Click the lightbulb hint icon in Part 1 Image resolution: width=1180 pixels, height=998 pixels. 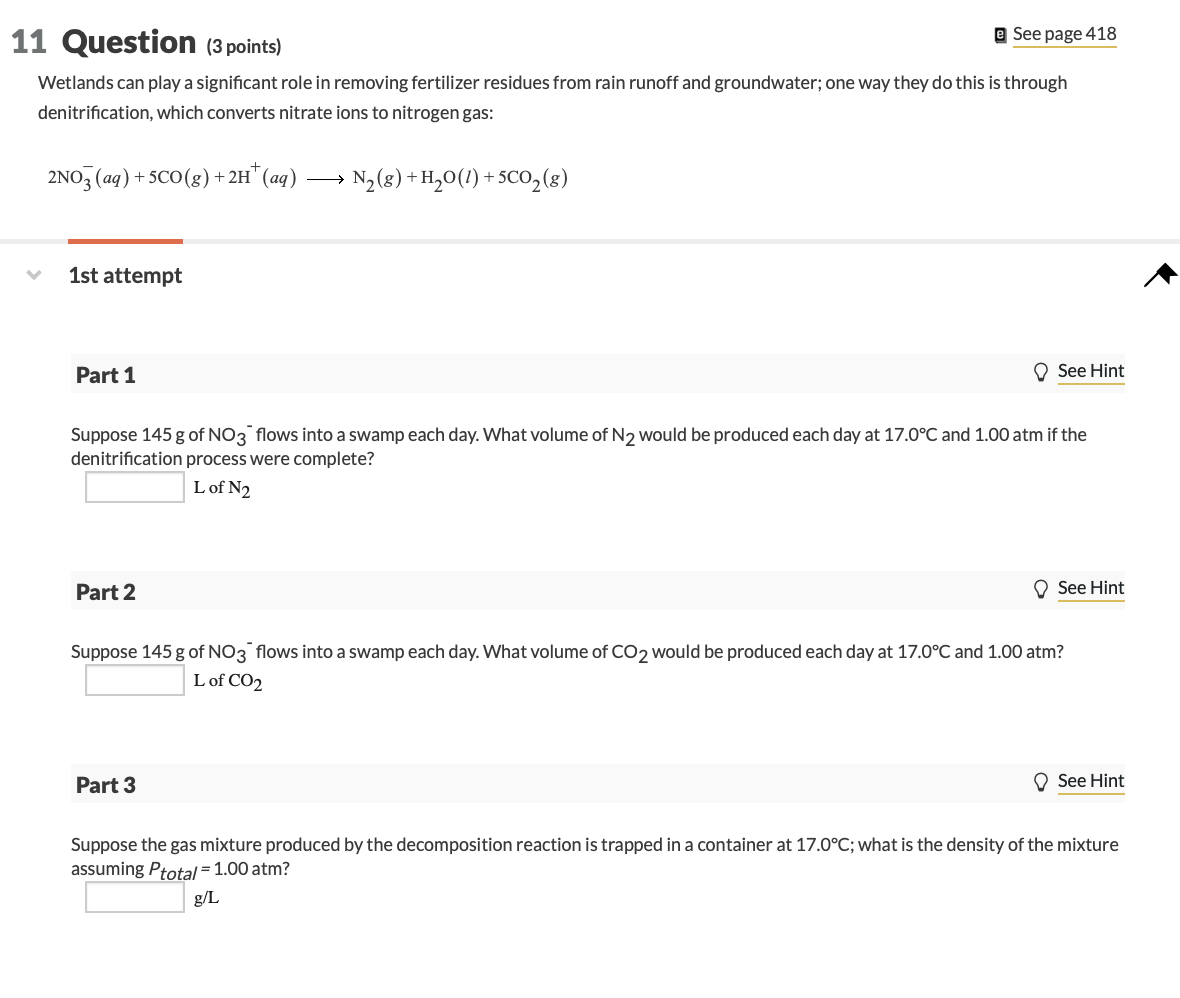(x=1041, y=371)
